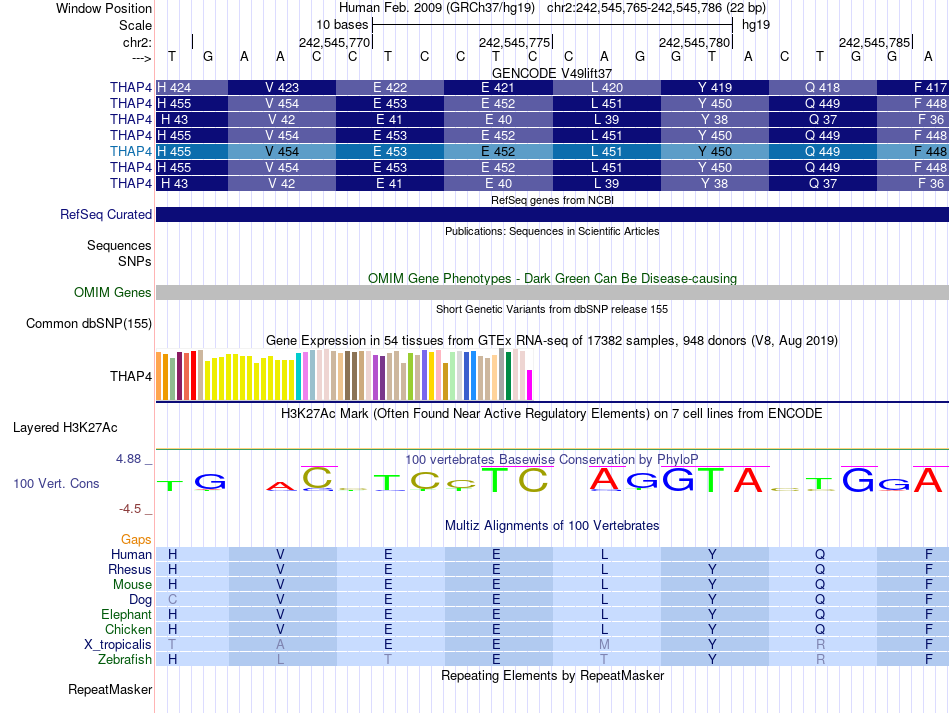Screen dimensions: 950x713
Task: Click the Elephant species label
Action: coord(126,614)
